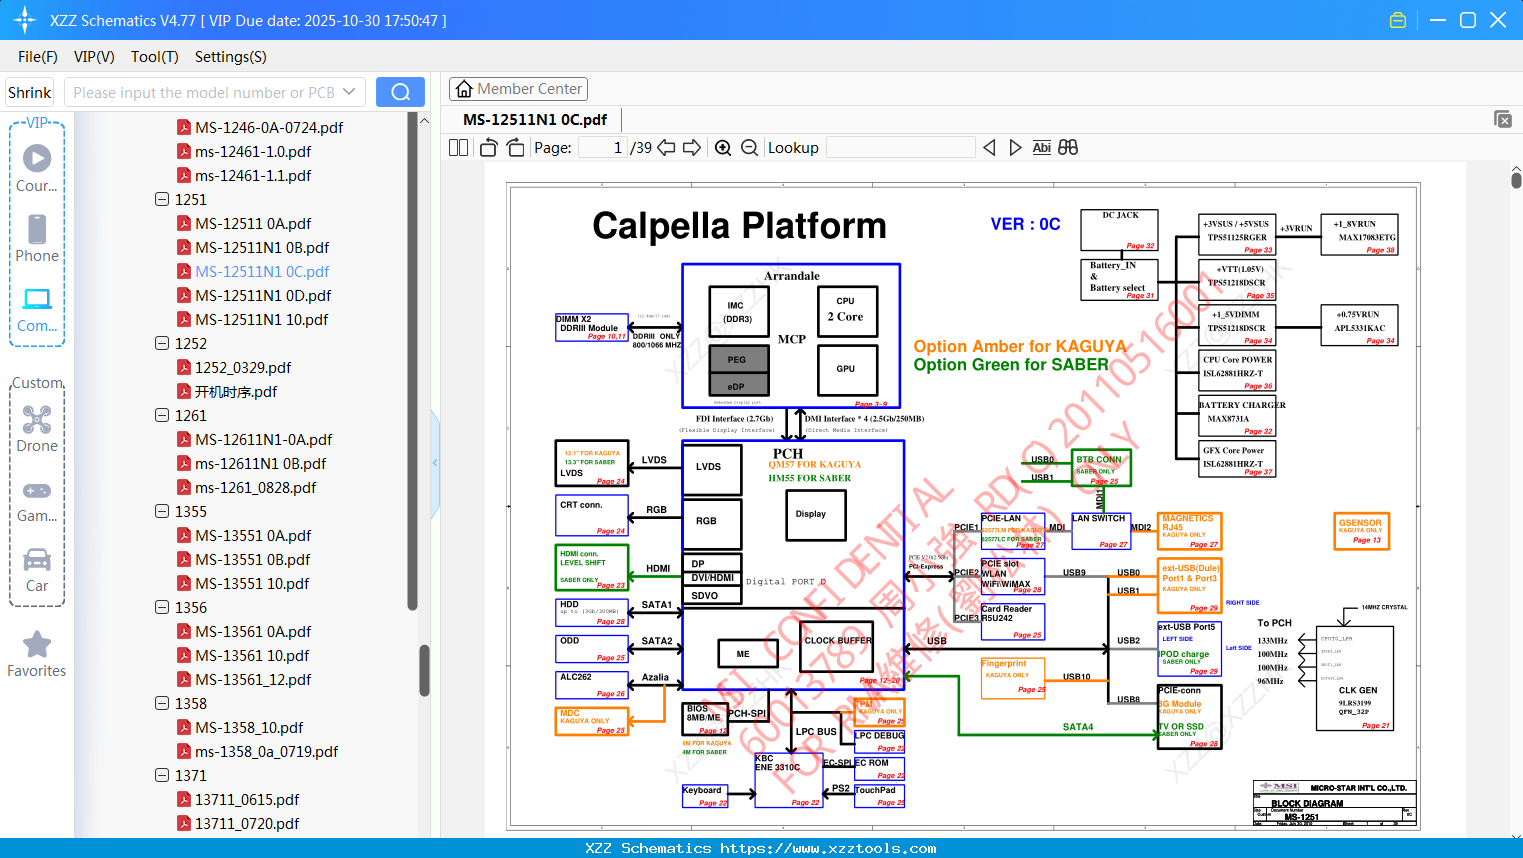Click the detach document window icon
The width and height of the screenshot is (1523, 858).
click(x=1503, y=119)
